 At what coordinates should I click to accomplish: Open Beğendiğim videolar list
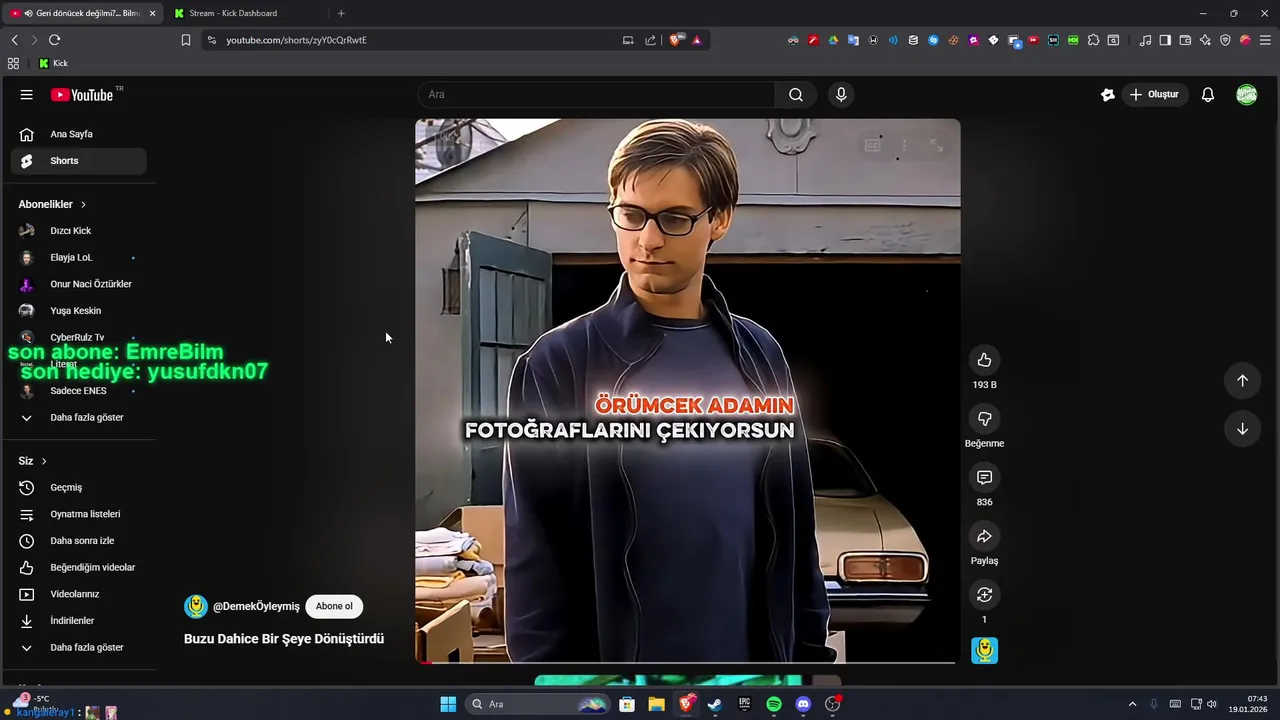79,567
